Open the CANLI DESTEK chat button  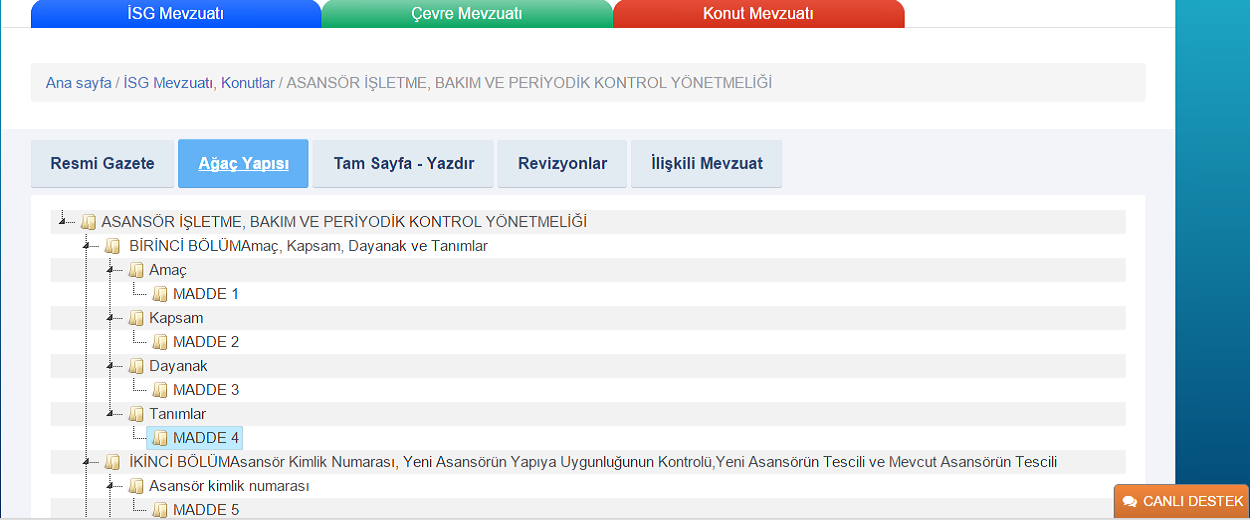1182,501
